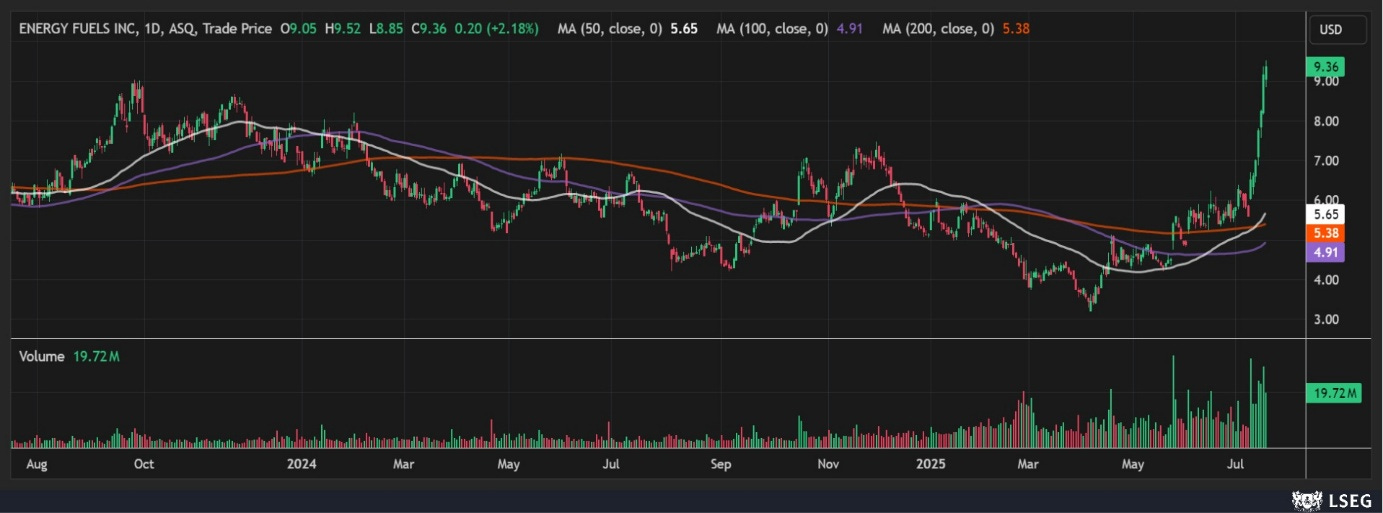This screenshot has height=513, width=1383.
Task: Click the orange 5.38 MA value tag
Action: pos(1327,233)
